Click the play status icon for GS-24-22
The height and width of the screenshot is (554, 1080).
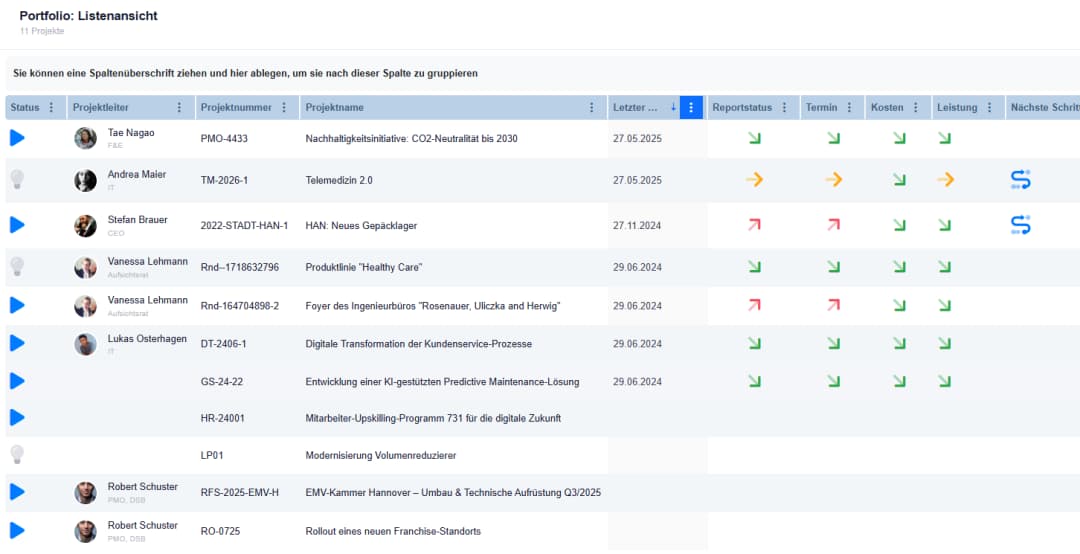pyautogui.click(x=17, y=381)
